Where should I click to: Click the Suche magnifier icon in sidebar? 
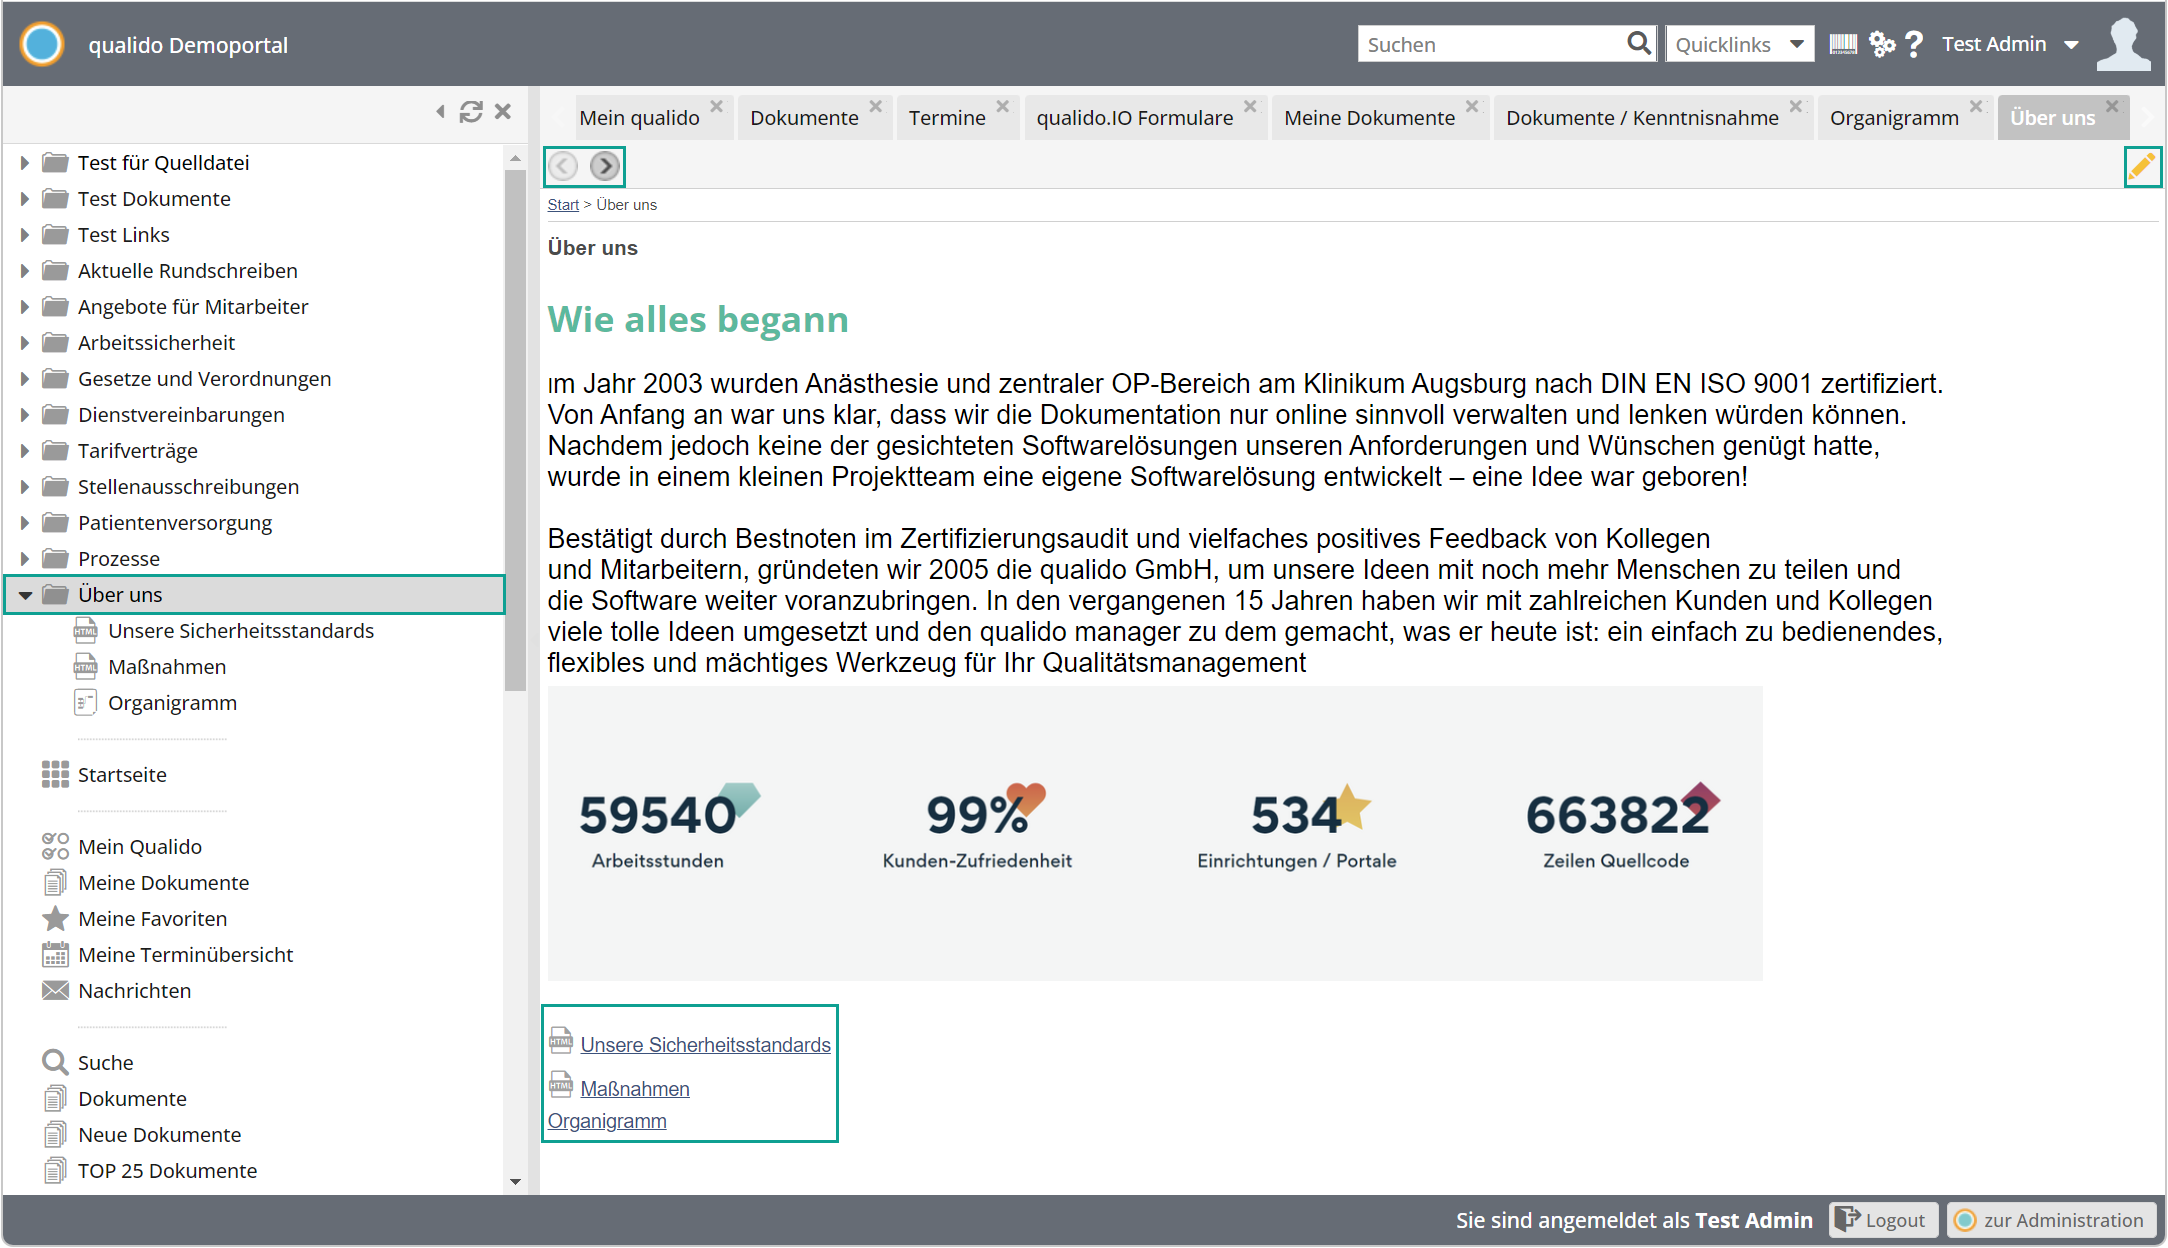55,1063
